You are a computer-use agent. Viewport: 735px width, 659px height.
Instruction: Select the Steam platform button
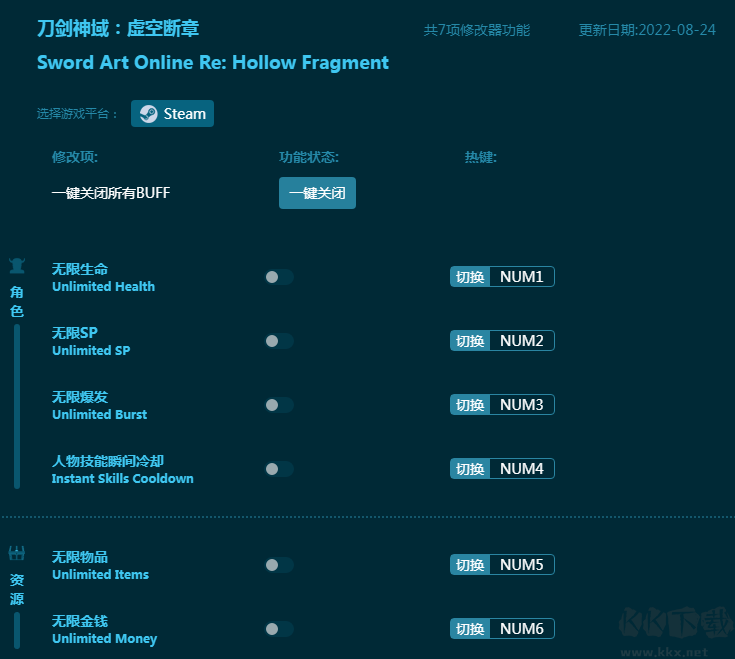[172, 114]
